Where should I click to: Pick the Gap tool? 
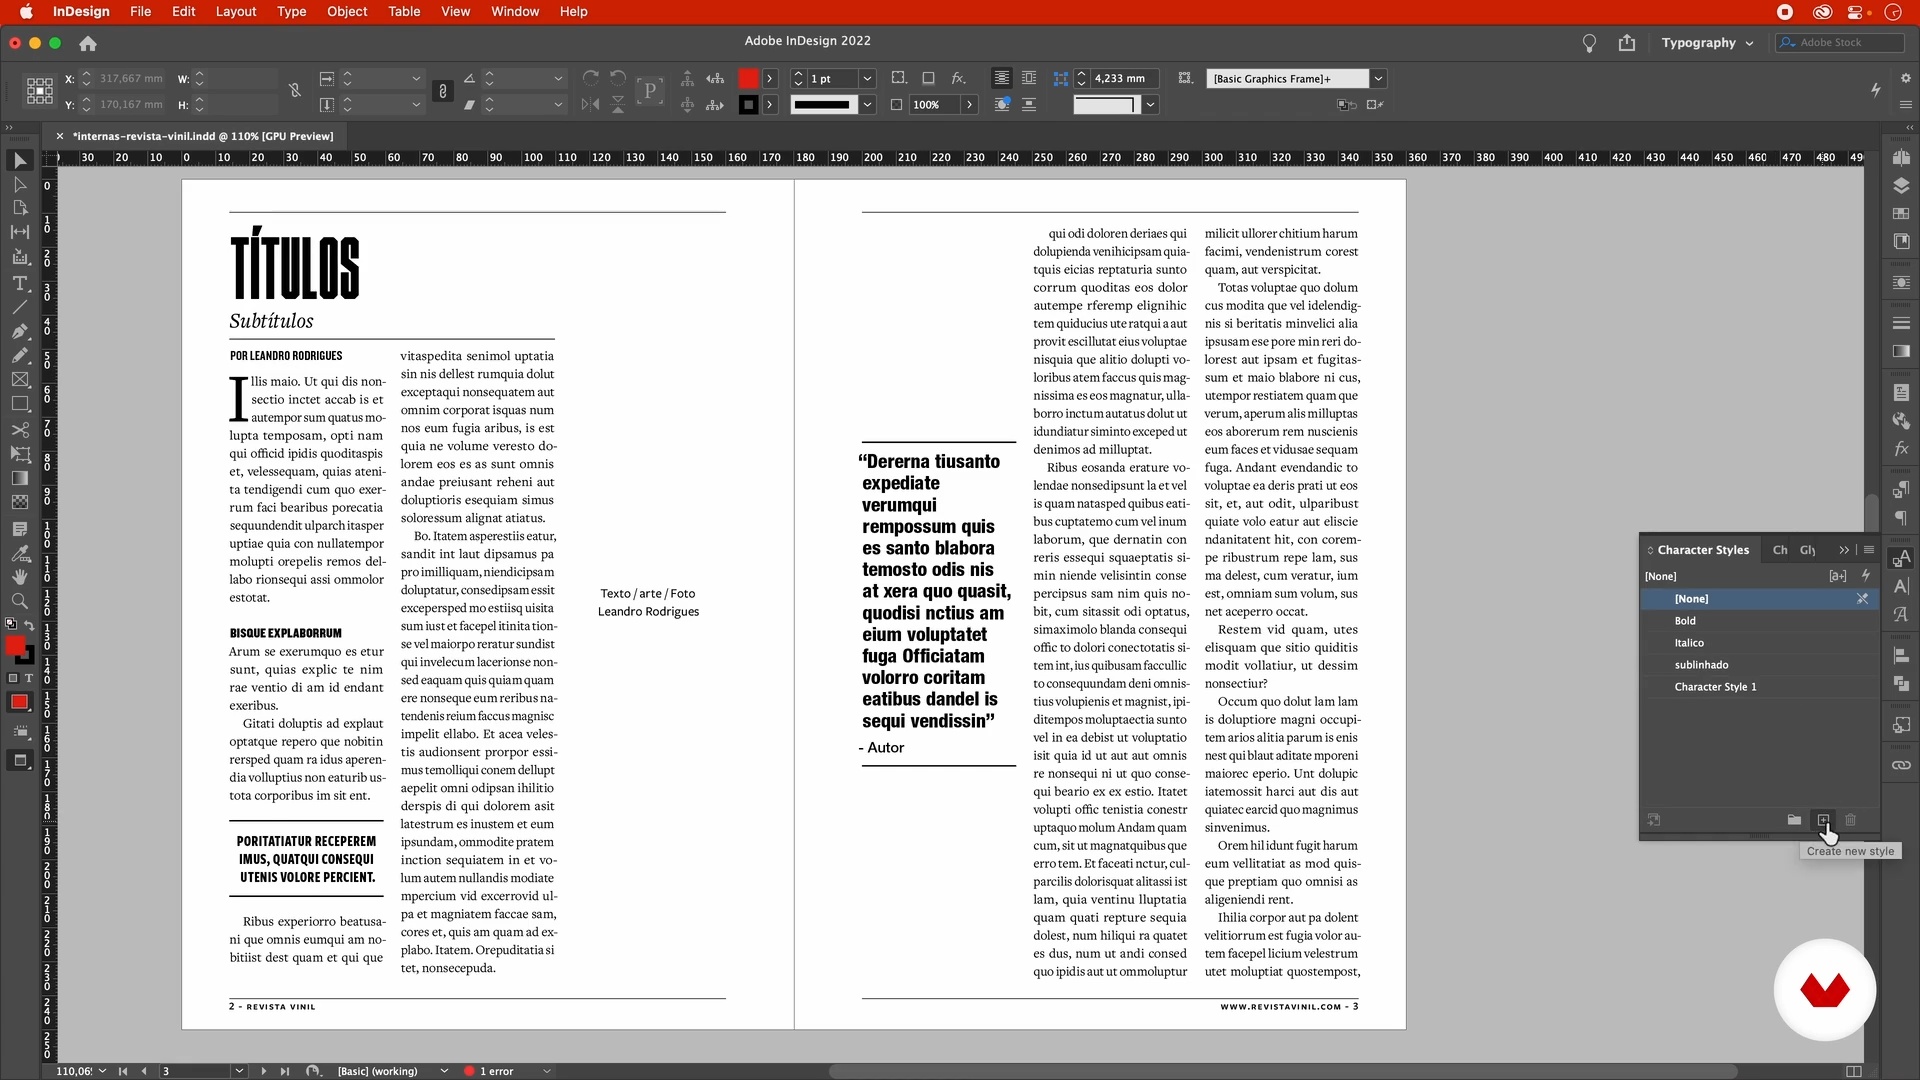pyautogui.click(x=20, y=232)
